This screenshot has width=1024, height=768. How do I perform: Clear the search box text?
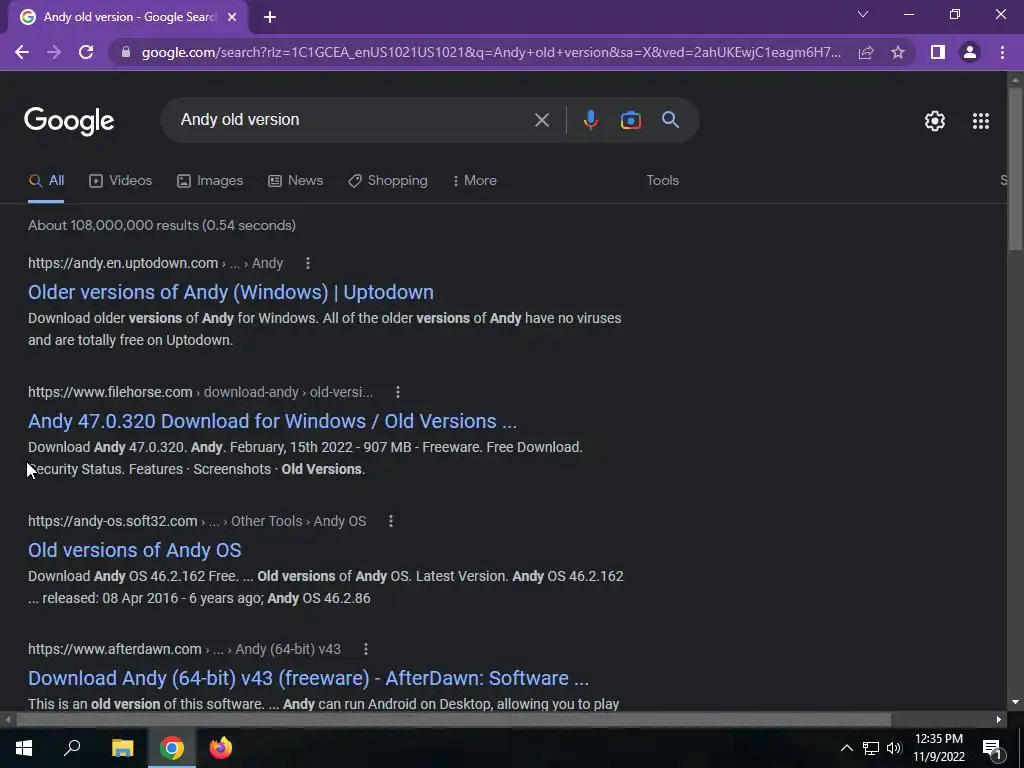pos(541,120)
